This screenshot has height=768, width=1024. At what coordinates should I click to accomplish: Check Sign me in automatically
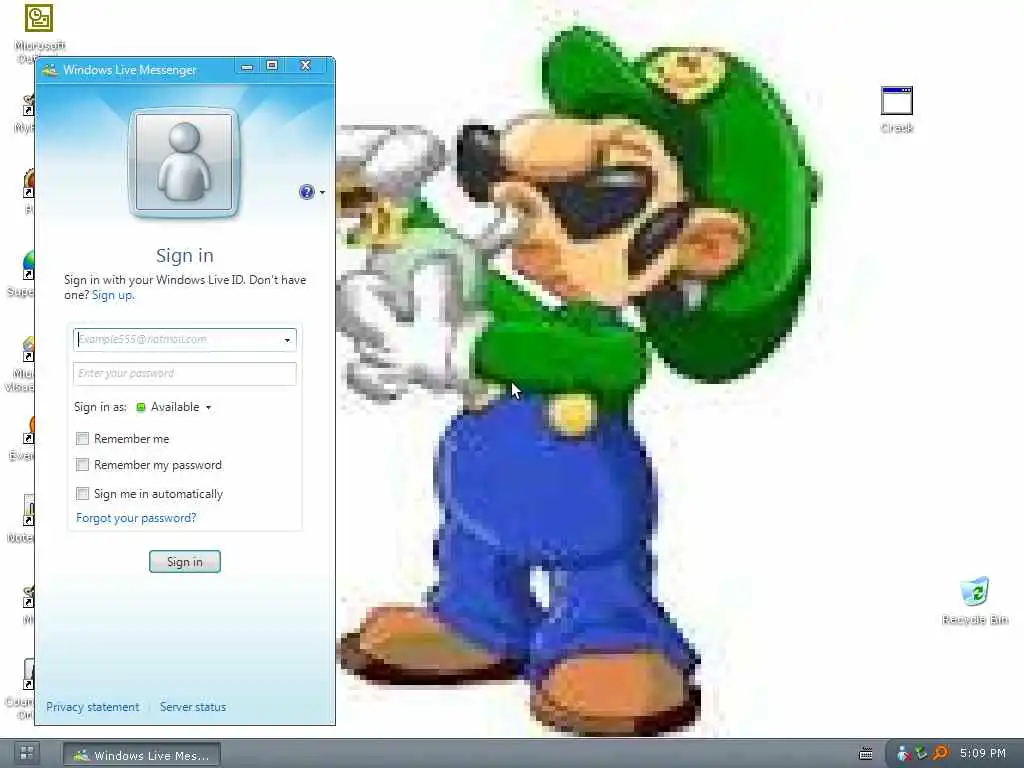point(82,493)
